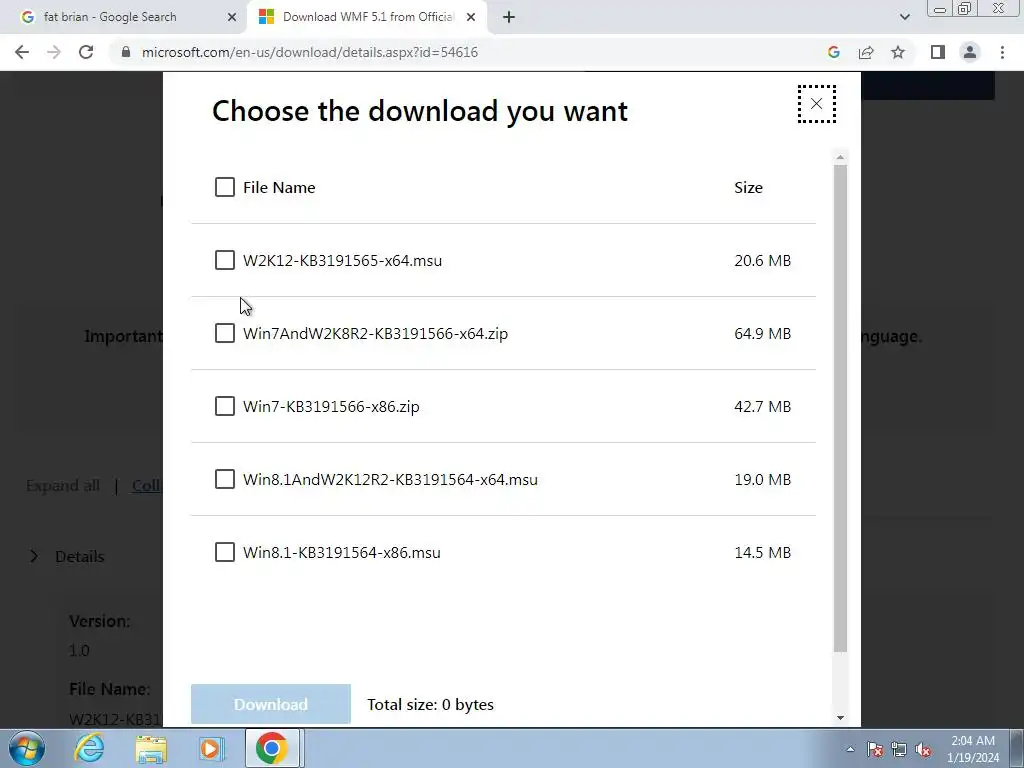1024x768 pixels.
Task: Launch Internet Explorer from taskbar
Action: tap(89, 748)
